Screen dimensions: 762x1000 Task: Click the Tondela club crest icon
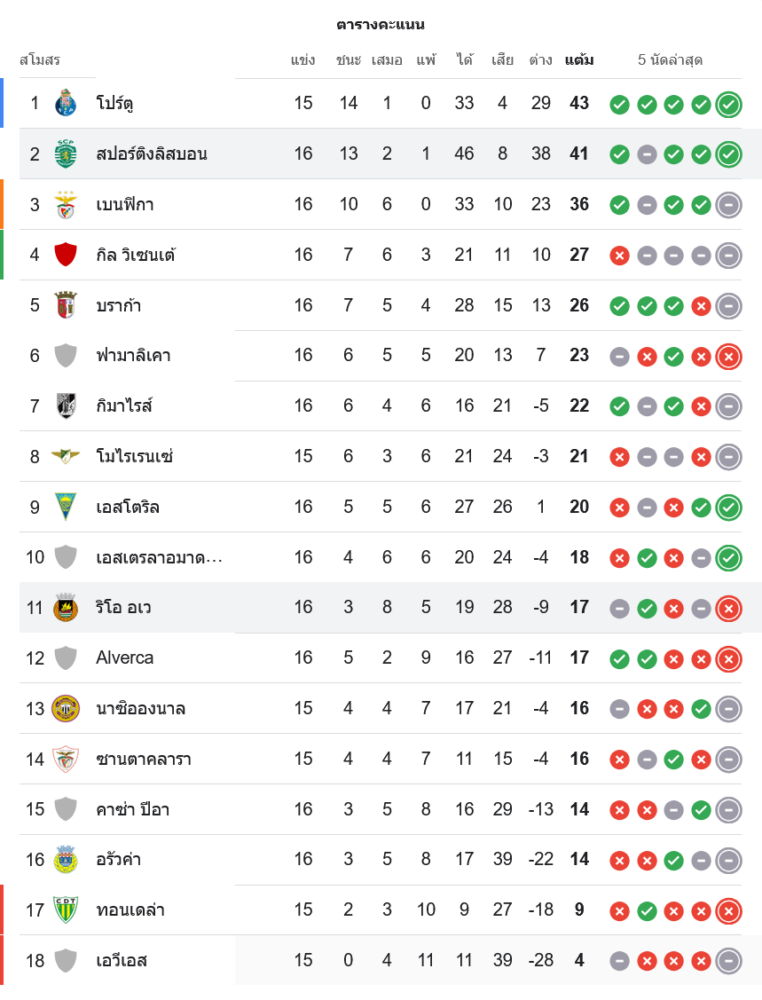click(66, 910)
